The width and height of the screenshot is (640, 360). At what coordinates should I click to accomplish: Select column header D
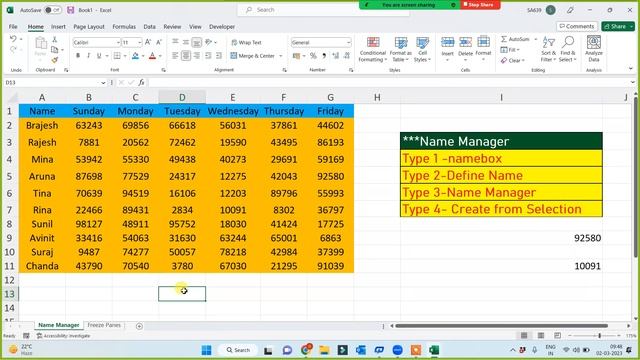(182, 97)
